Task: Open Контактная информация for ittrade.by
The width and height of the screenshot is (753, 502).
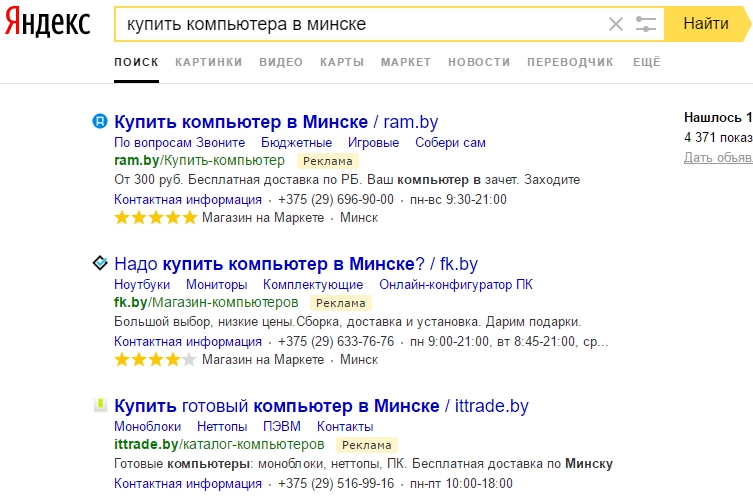Action: pyautogui.click(x=188, y=483)
